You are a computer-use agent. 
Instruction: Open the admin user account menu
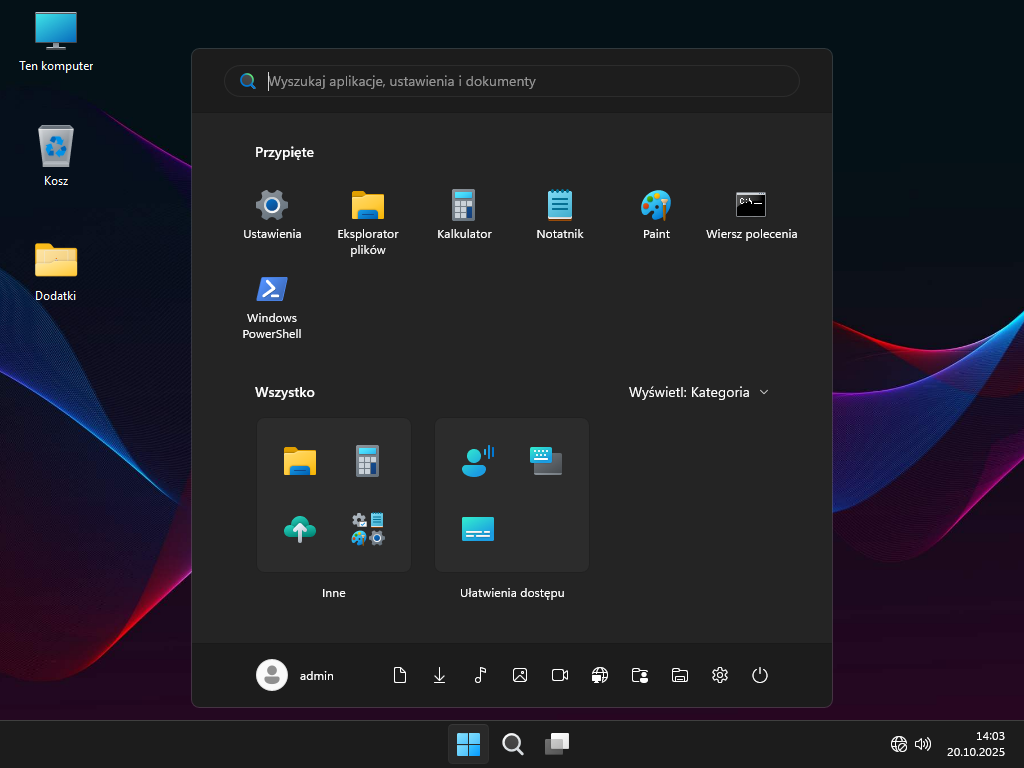[296, 675]
